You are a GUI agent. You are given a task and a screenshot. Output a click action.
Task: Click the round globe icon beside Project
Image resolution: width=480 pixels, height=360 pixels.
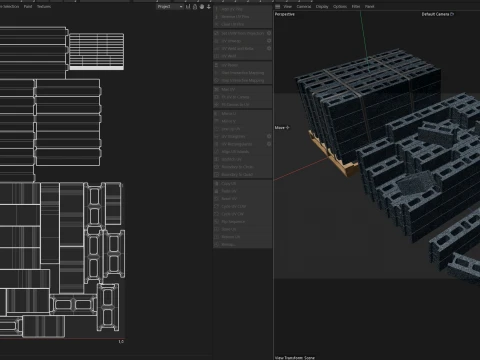tap(202, 7)
